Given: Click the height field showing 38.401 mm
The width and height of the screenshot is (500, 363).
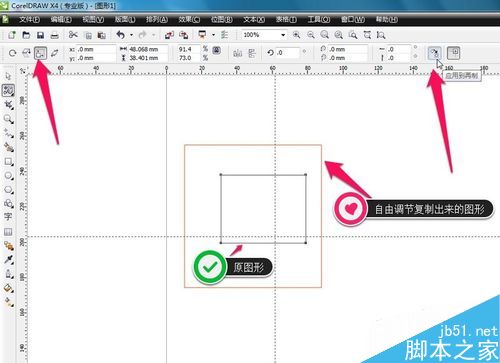Looking at the screenshot, I should [148, 58].
